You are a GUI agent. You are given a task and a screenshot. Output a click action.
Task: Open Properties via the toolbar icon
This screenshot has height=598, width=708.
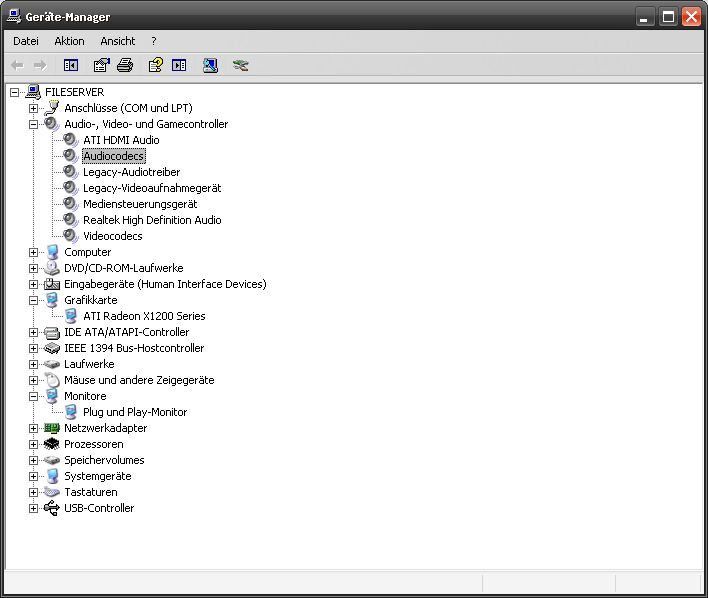point(102,65)
